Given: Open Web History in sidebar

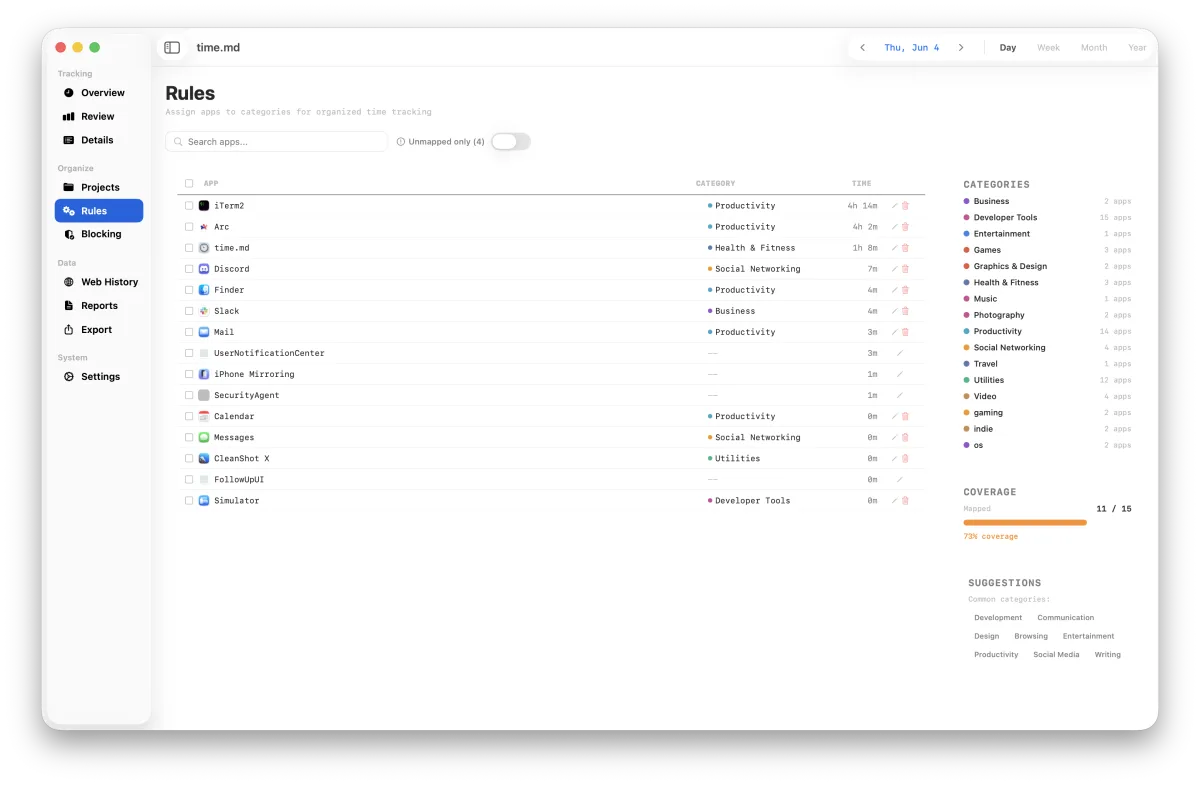Looking at the screenshot, I should coord(99,282).
